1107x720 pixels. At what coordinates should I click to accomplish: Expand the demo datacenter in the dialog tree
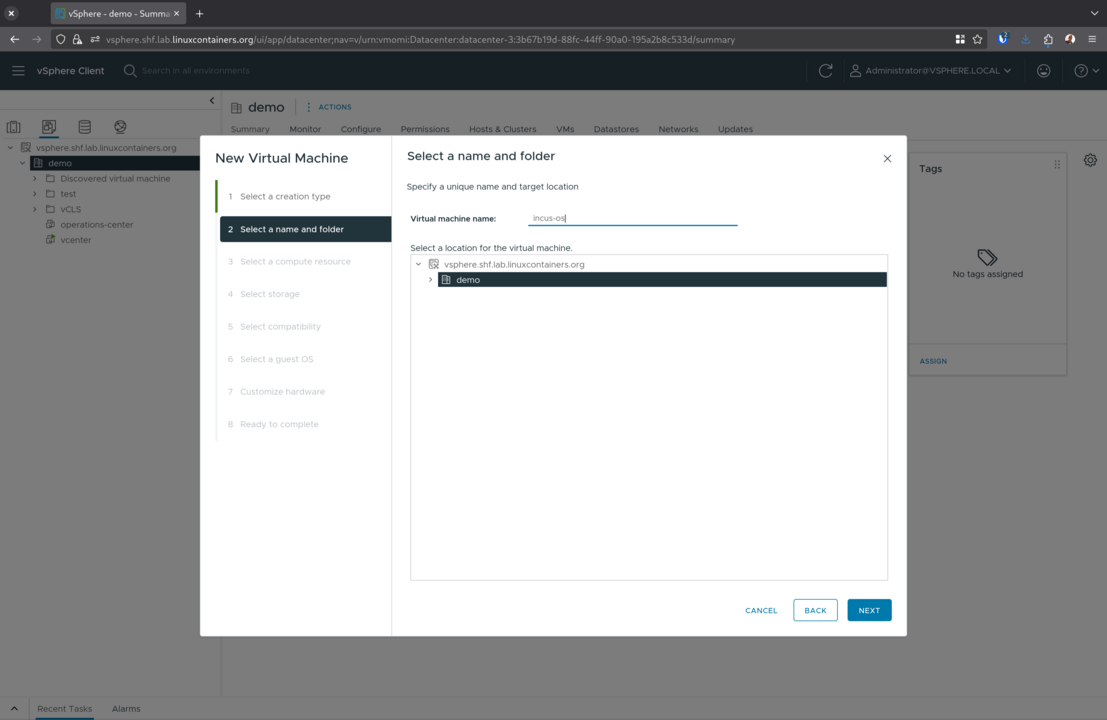point(431,280)
